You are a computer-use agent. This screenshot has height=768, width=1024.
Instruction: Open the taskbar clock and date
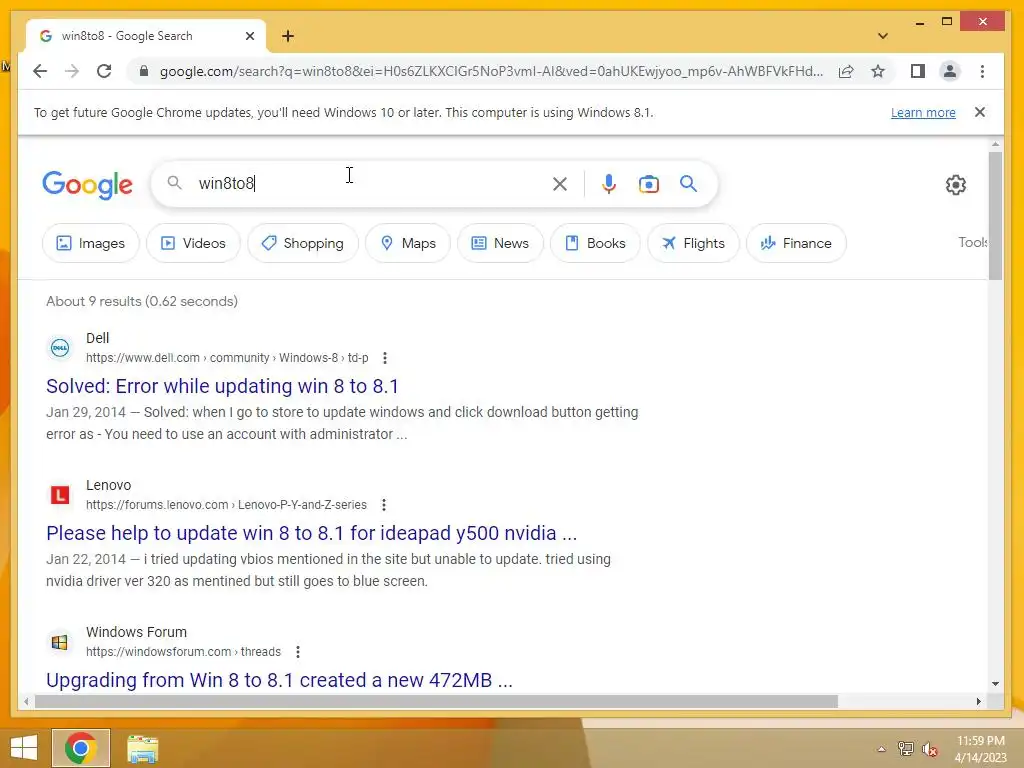(x=981, y=749)
